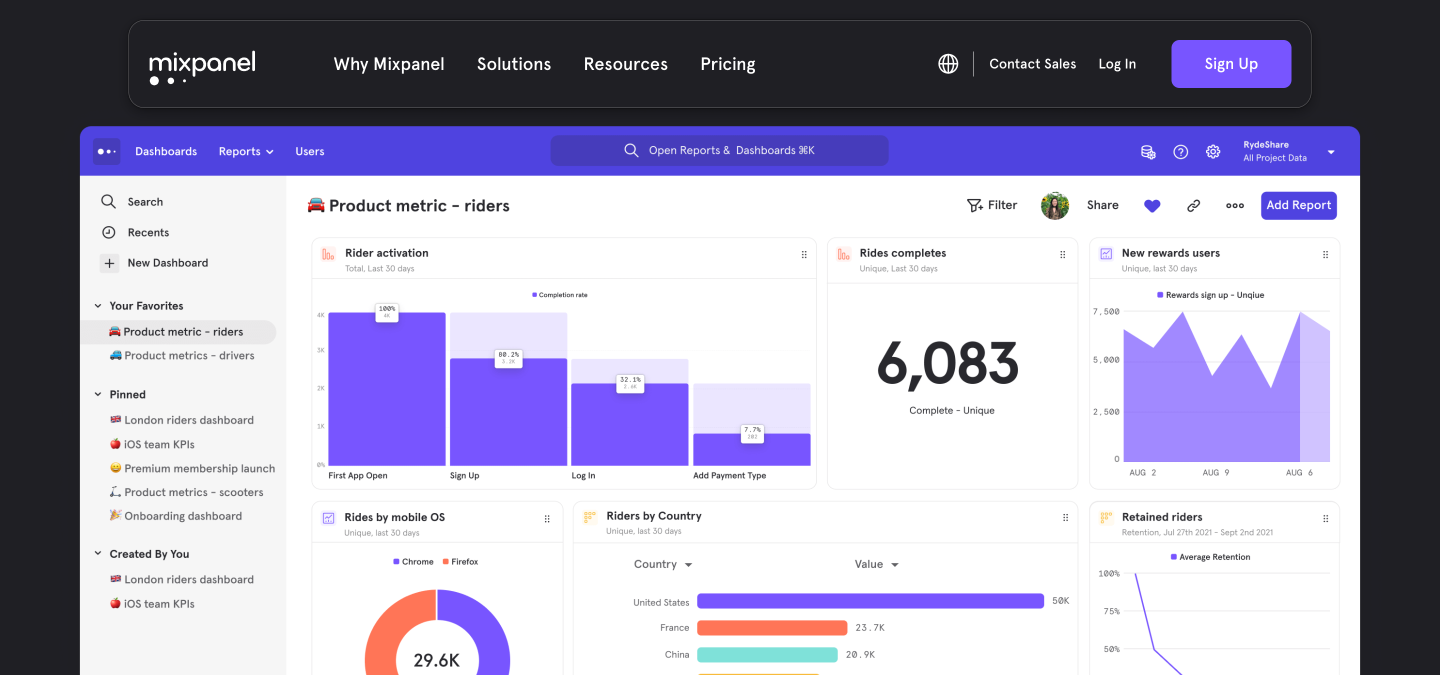Open iOS team KPIs under Created By You
The image size is (1440, 675).
(x=152, y=604)
